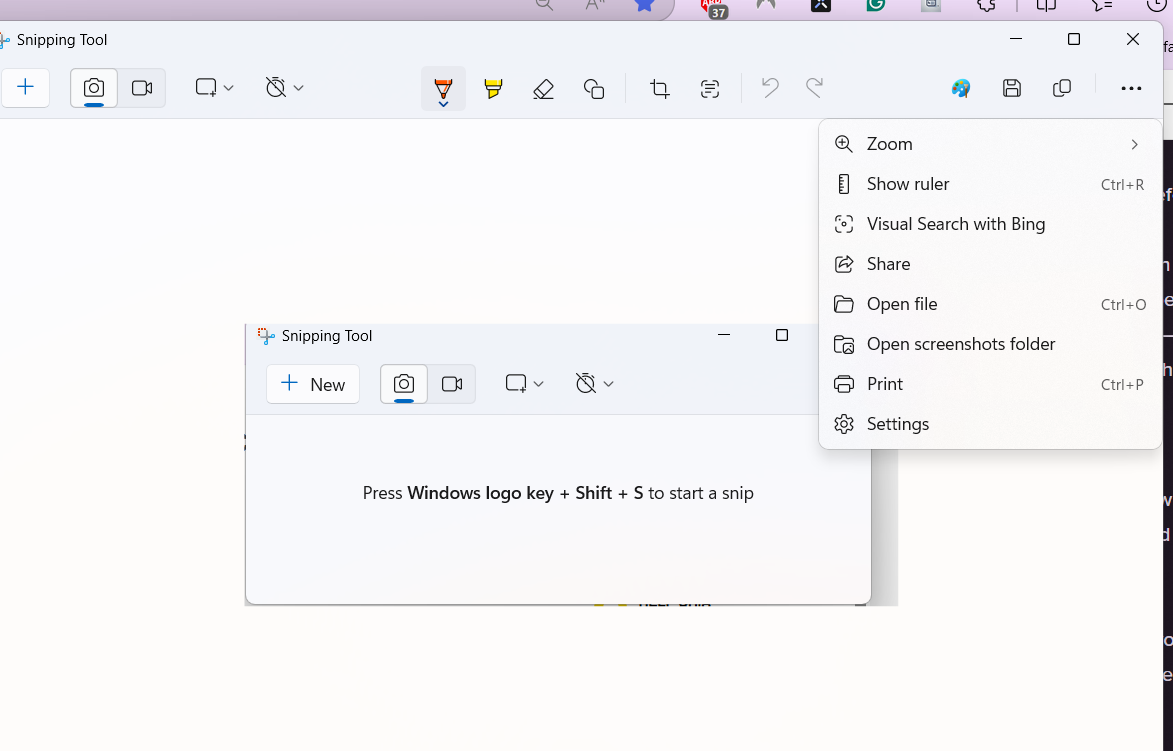Undo the last edit

pyautogui.click(x=770, y=88)
